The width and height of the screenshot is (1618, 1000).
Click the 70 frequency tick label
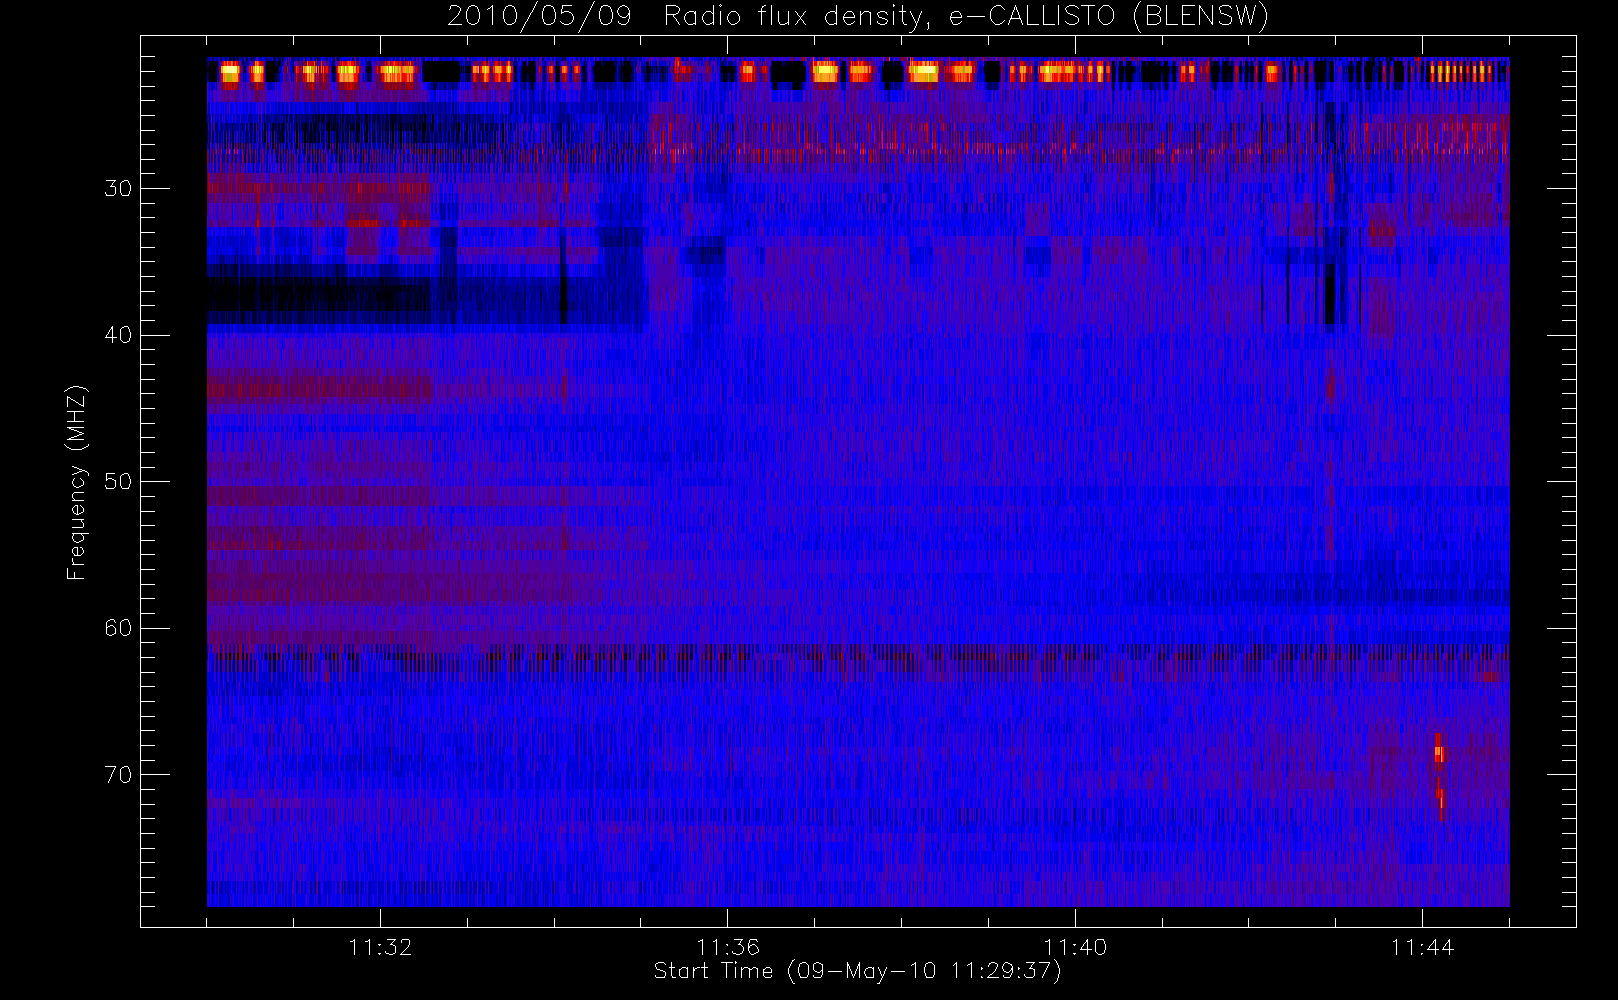point(118,775)
